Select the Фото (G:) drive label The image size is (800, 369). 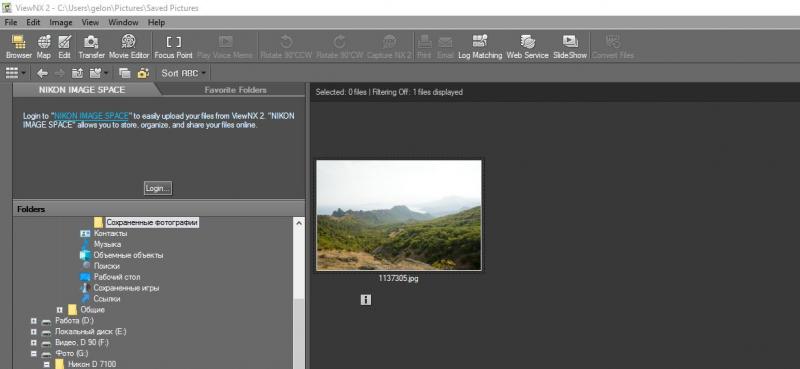point(71,353)
